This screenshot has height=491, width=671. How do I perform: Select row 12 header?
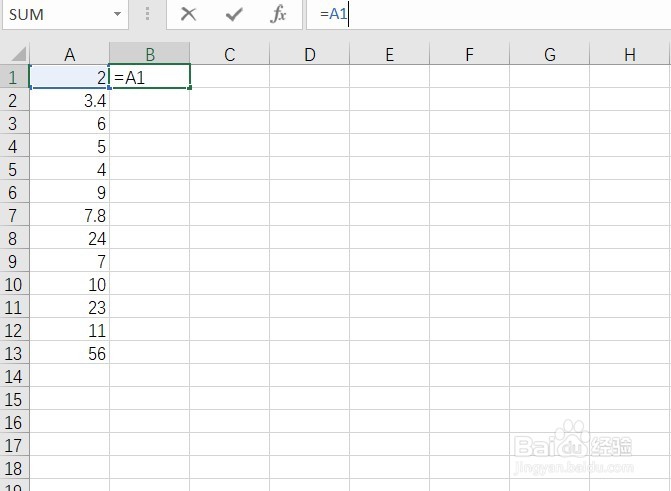click(14, 331)
